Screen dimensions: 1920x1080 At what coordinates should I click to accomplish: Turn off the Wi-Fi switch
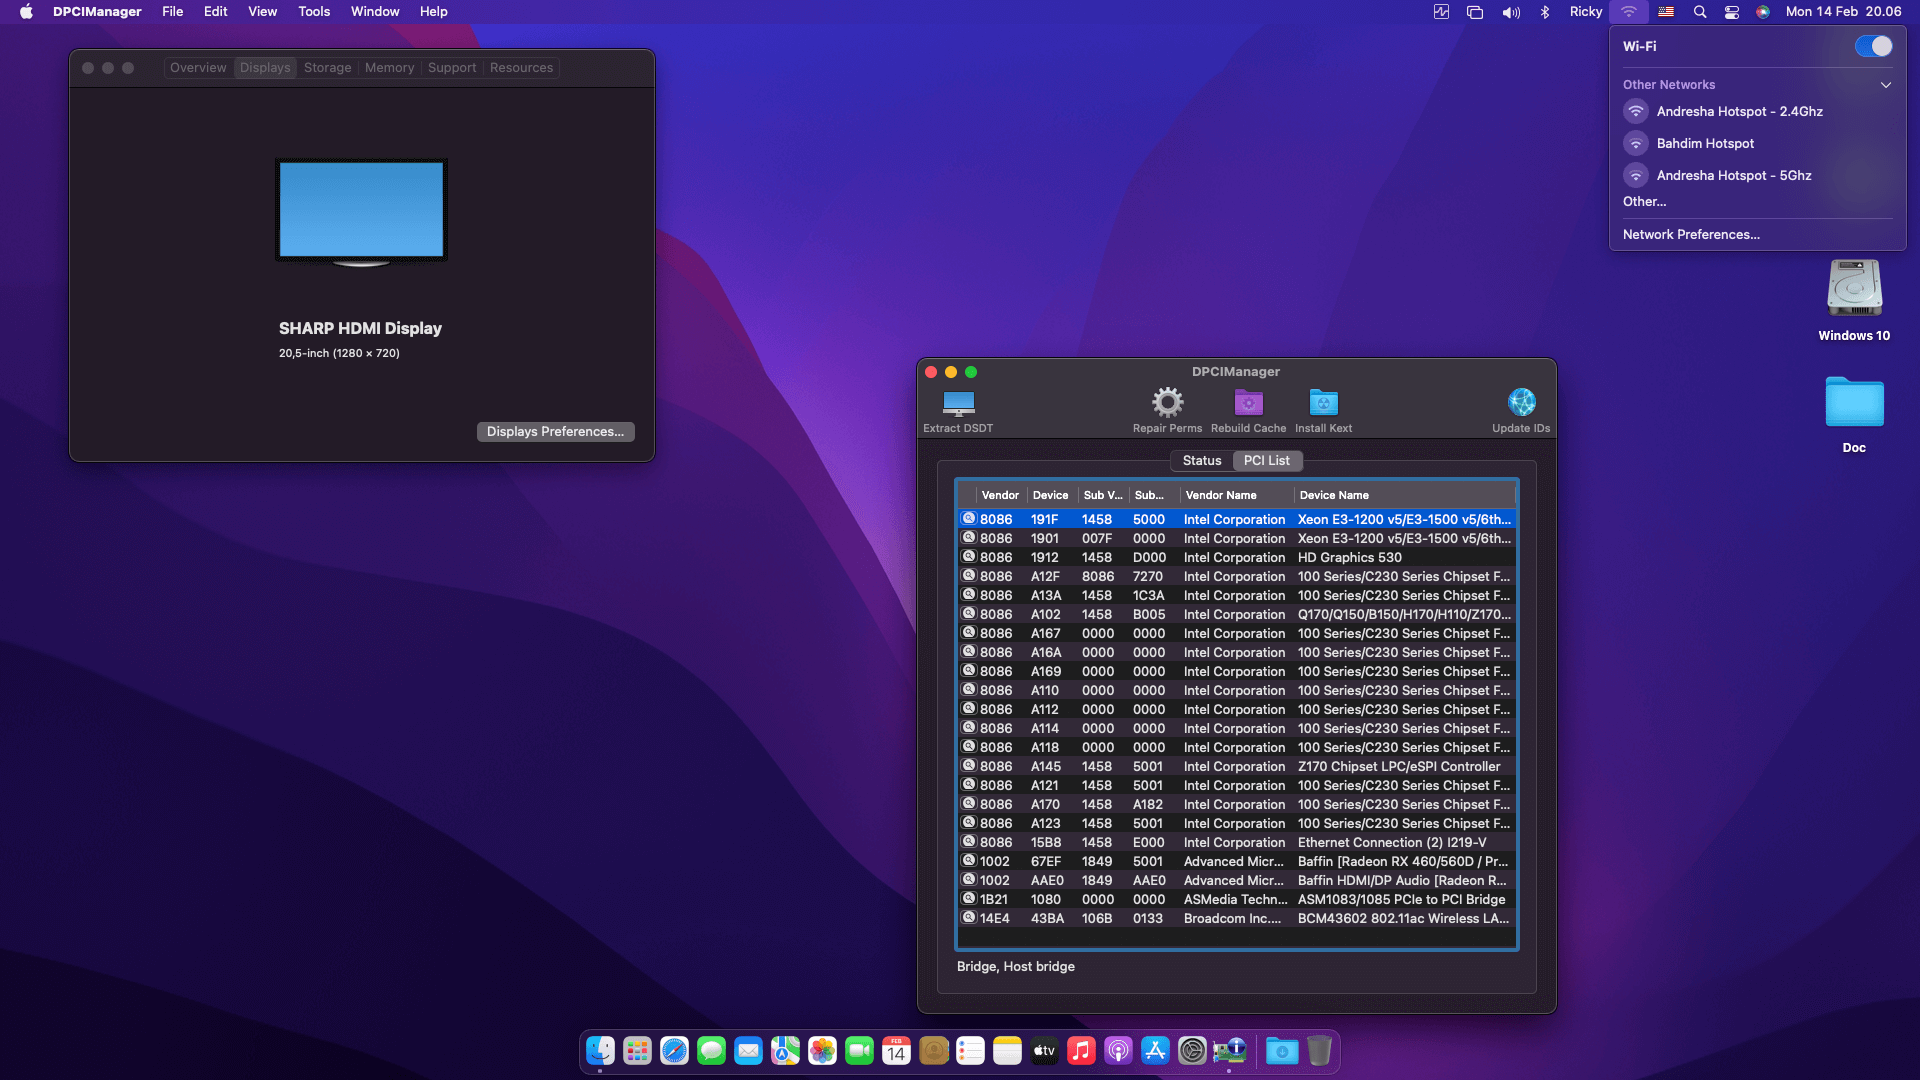[1873, 46]
